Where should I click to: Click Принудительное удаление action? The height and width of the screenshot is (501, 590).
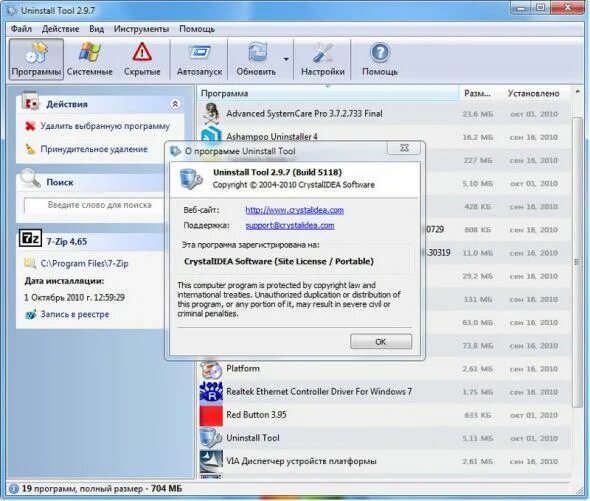point(94,149)
